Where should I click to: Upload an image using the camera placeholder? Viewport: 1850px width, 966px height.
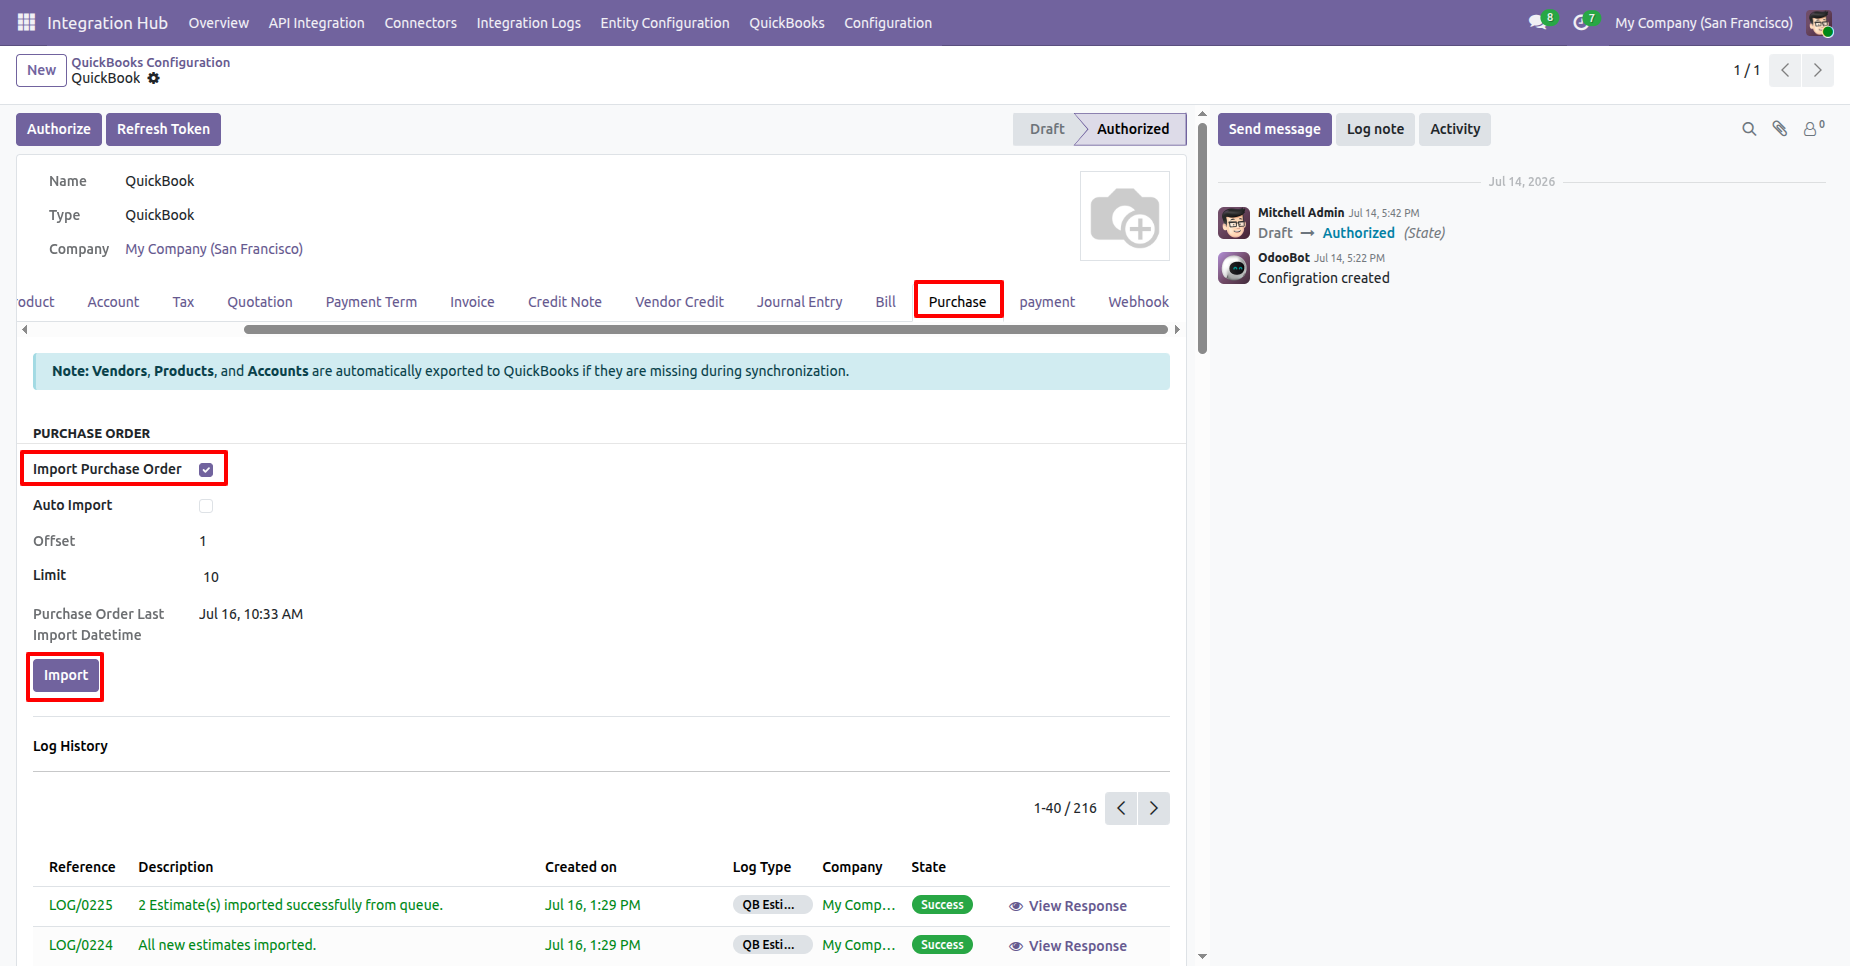coord(1125,216)
